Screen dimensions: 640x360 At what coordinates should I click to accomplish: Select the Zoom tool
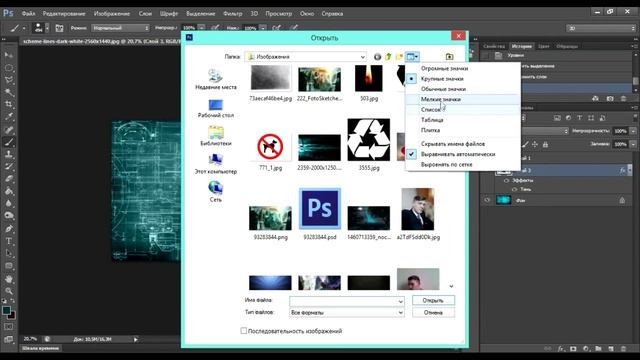[x=9, y=291]
